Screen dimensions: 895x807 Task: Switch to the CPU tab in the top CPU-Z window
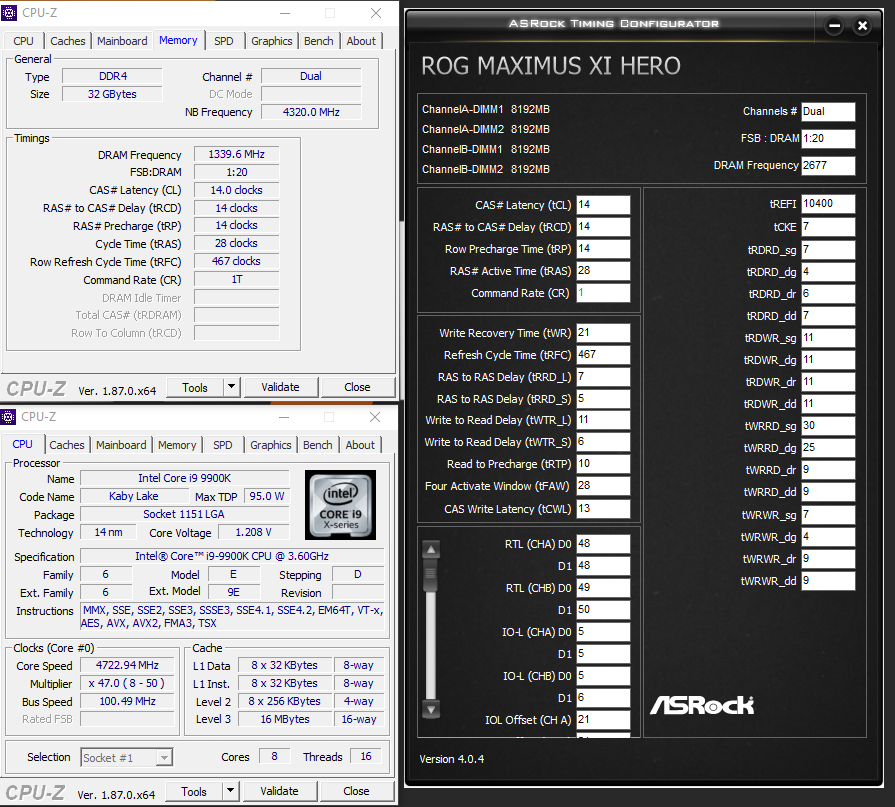coord(23,41)
